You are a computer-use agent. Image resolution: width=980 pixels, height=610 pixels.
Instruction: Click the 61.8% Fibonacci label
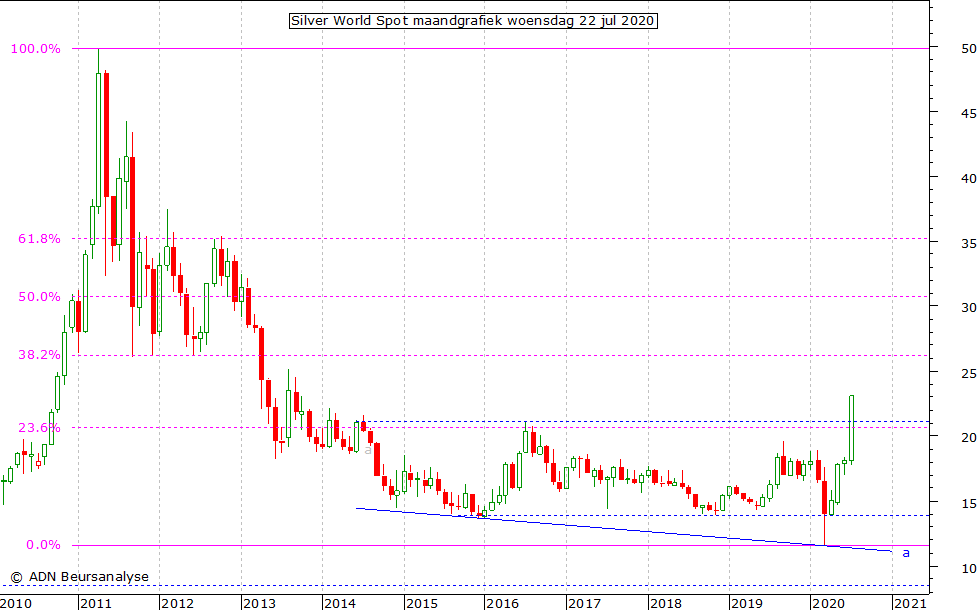(39, 239)
